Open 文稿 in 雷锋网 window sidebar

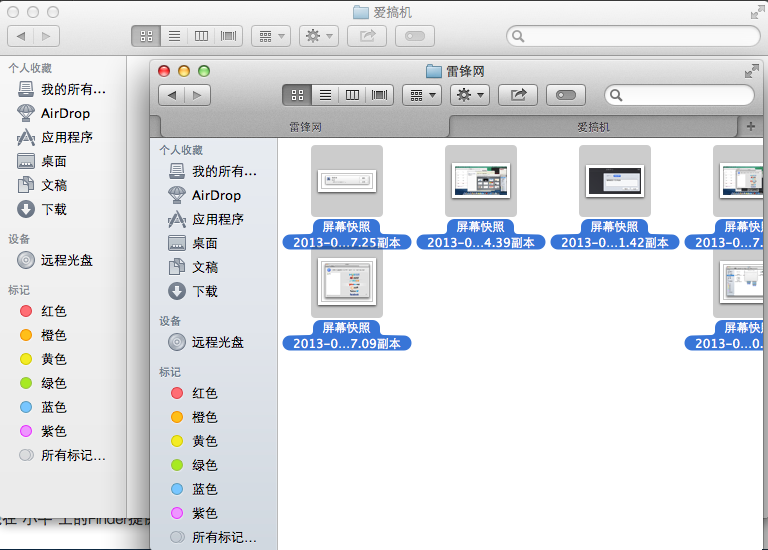click(x=193, y=267)
